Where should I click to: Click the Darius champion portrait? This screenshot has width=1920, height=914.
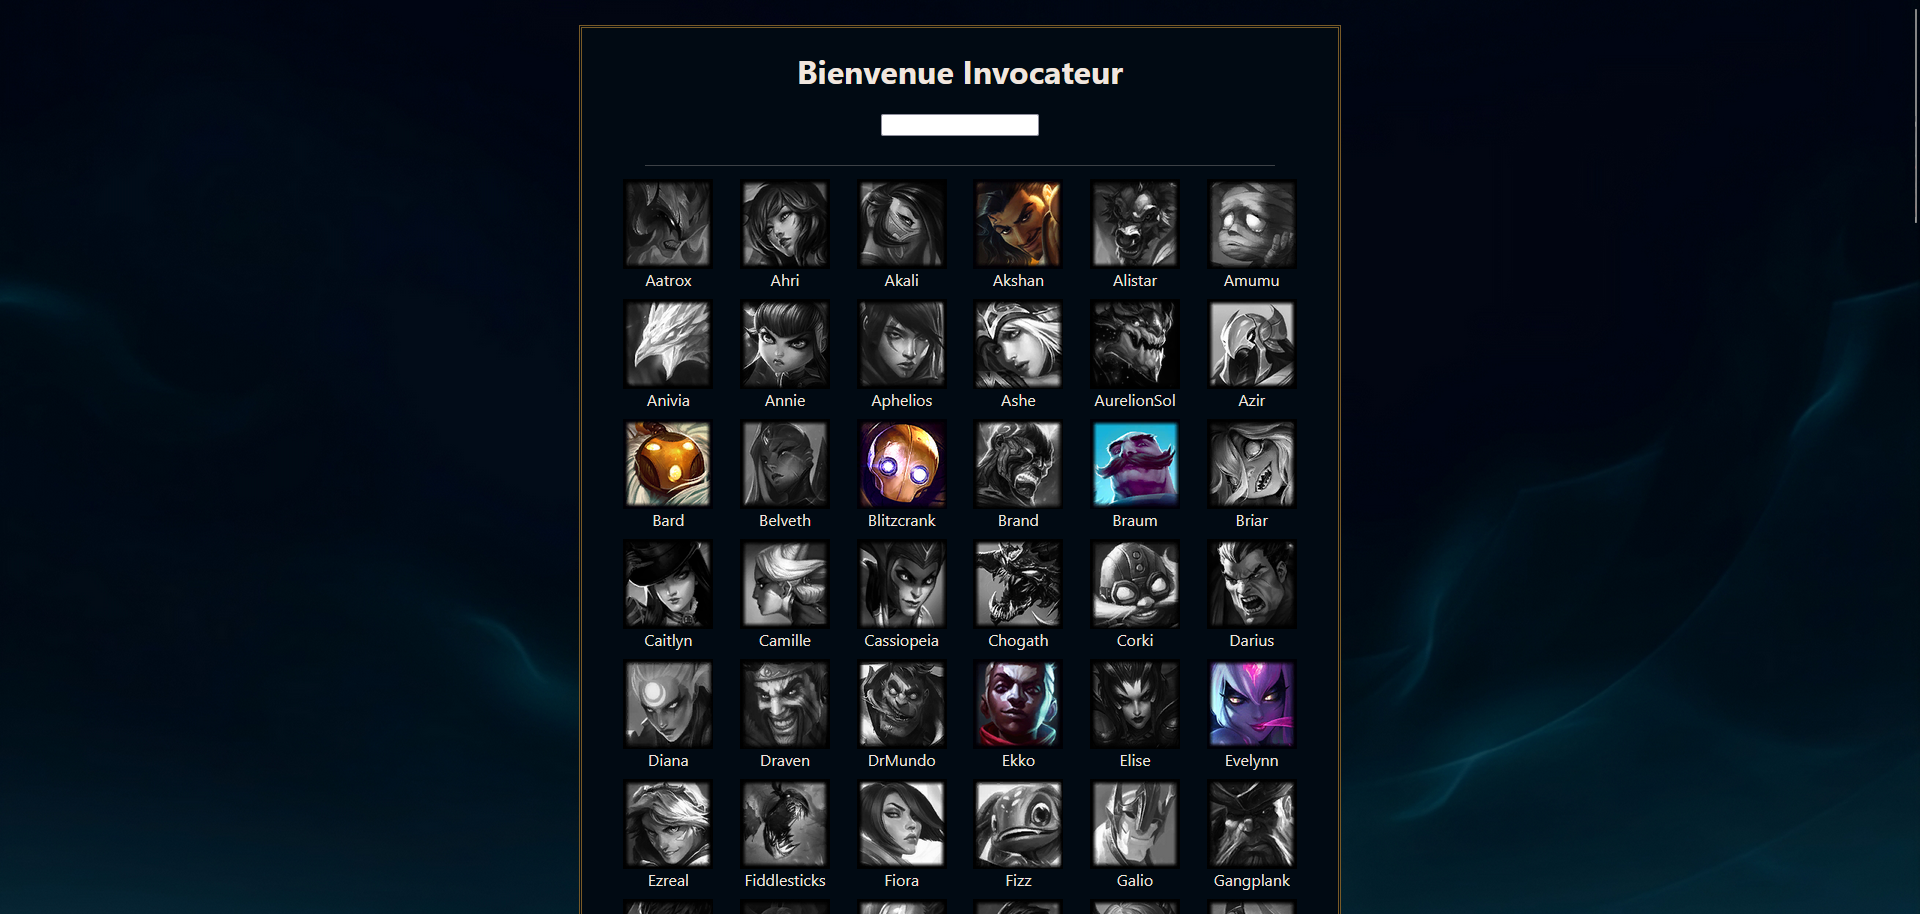pos(1251,584)
